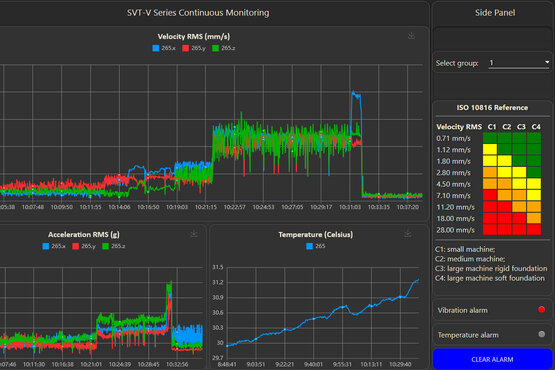The height and width of the screenshot is (370, 555).
Task: Click the C4 column header
Action: [x=536, y=127]
